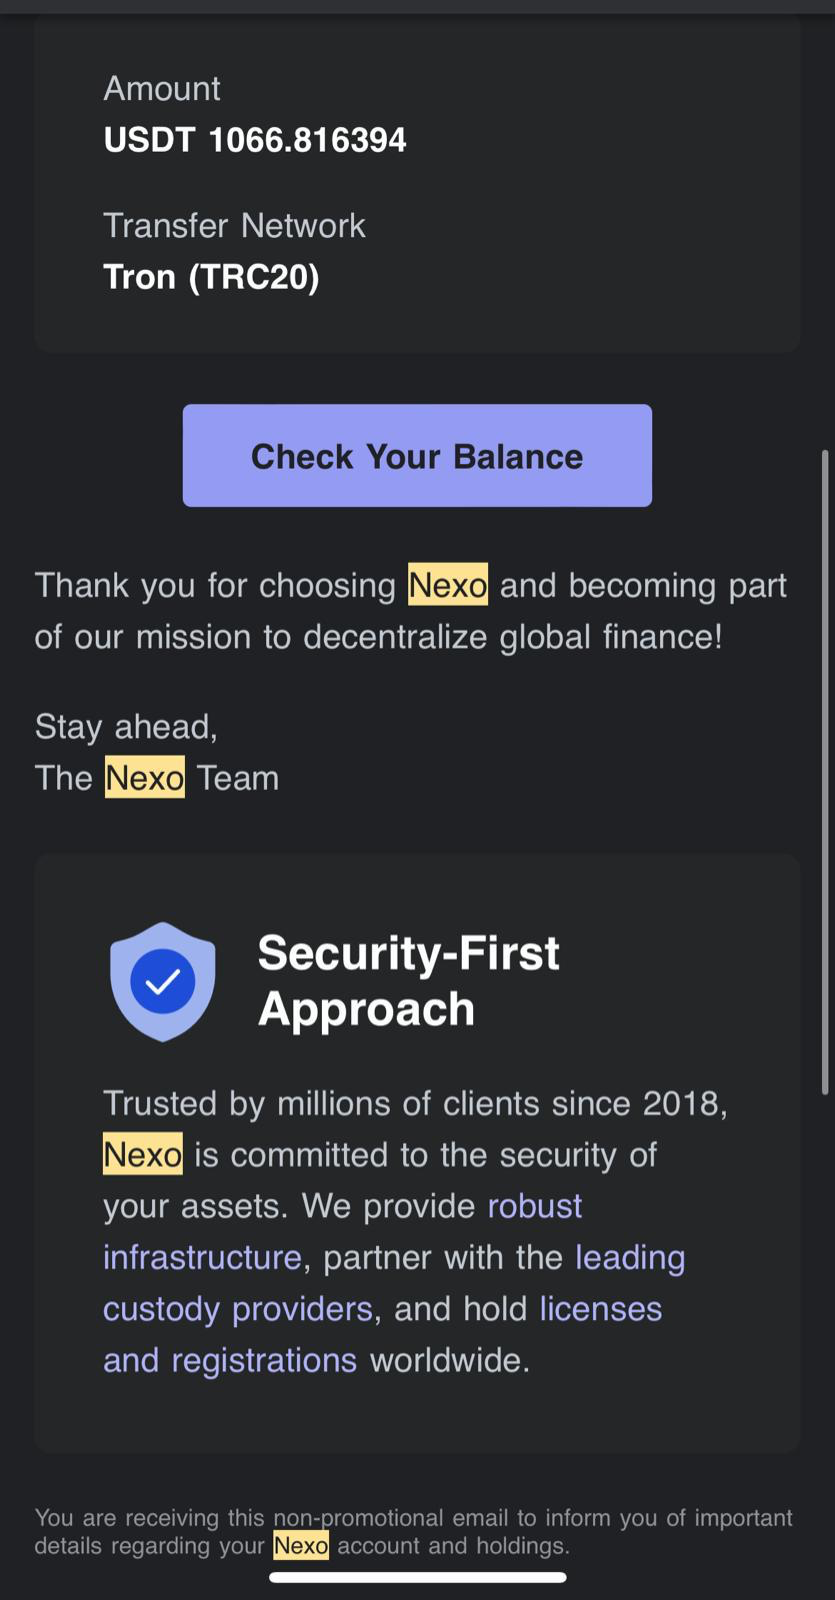Click highlighted Nexo in the footer notice
The height and width of the screenshot is (1600, 835).
pos(301,1546)
